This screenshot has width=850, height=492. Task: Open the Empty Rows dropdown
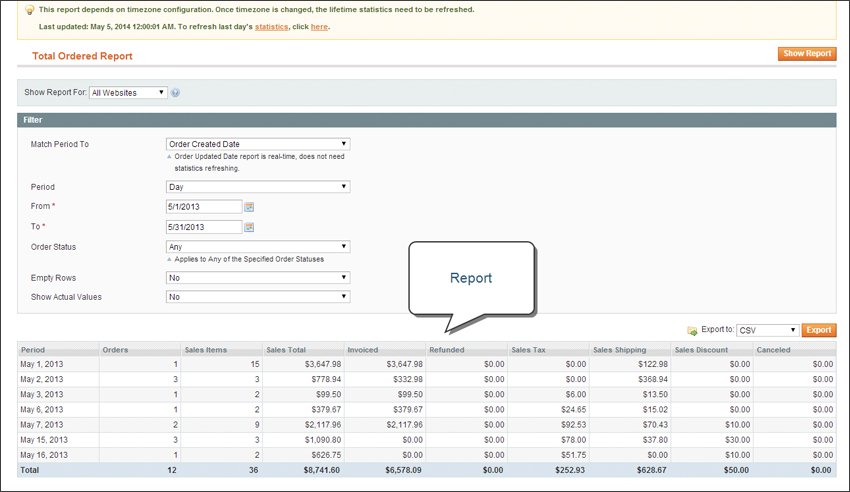click(258, 277)
